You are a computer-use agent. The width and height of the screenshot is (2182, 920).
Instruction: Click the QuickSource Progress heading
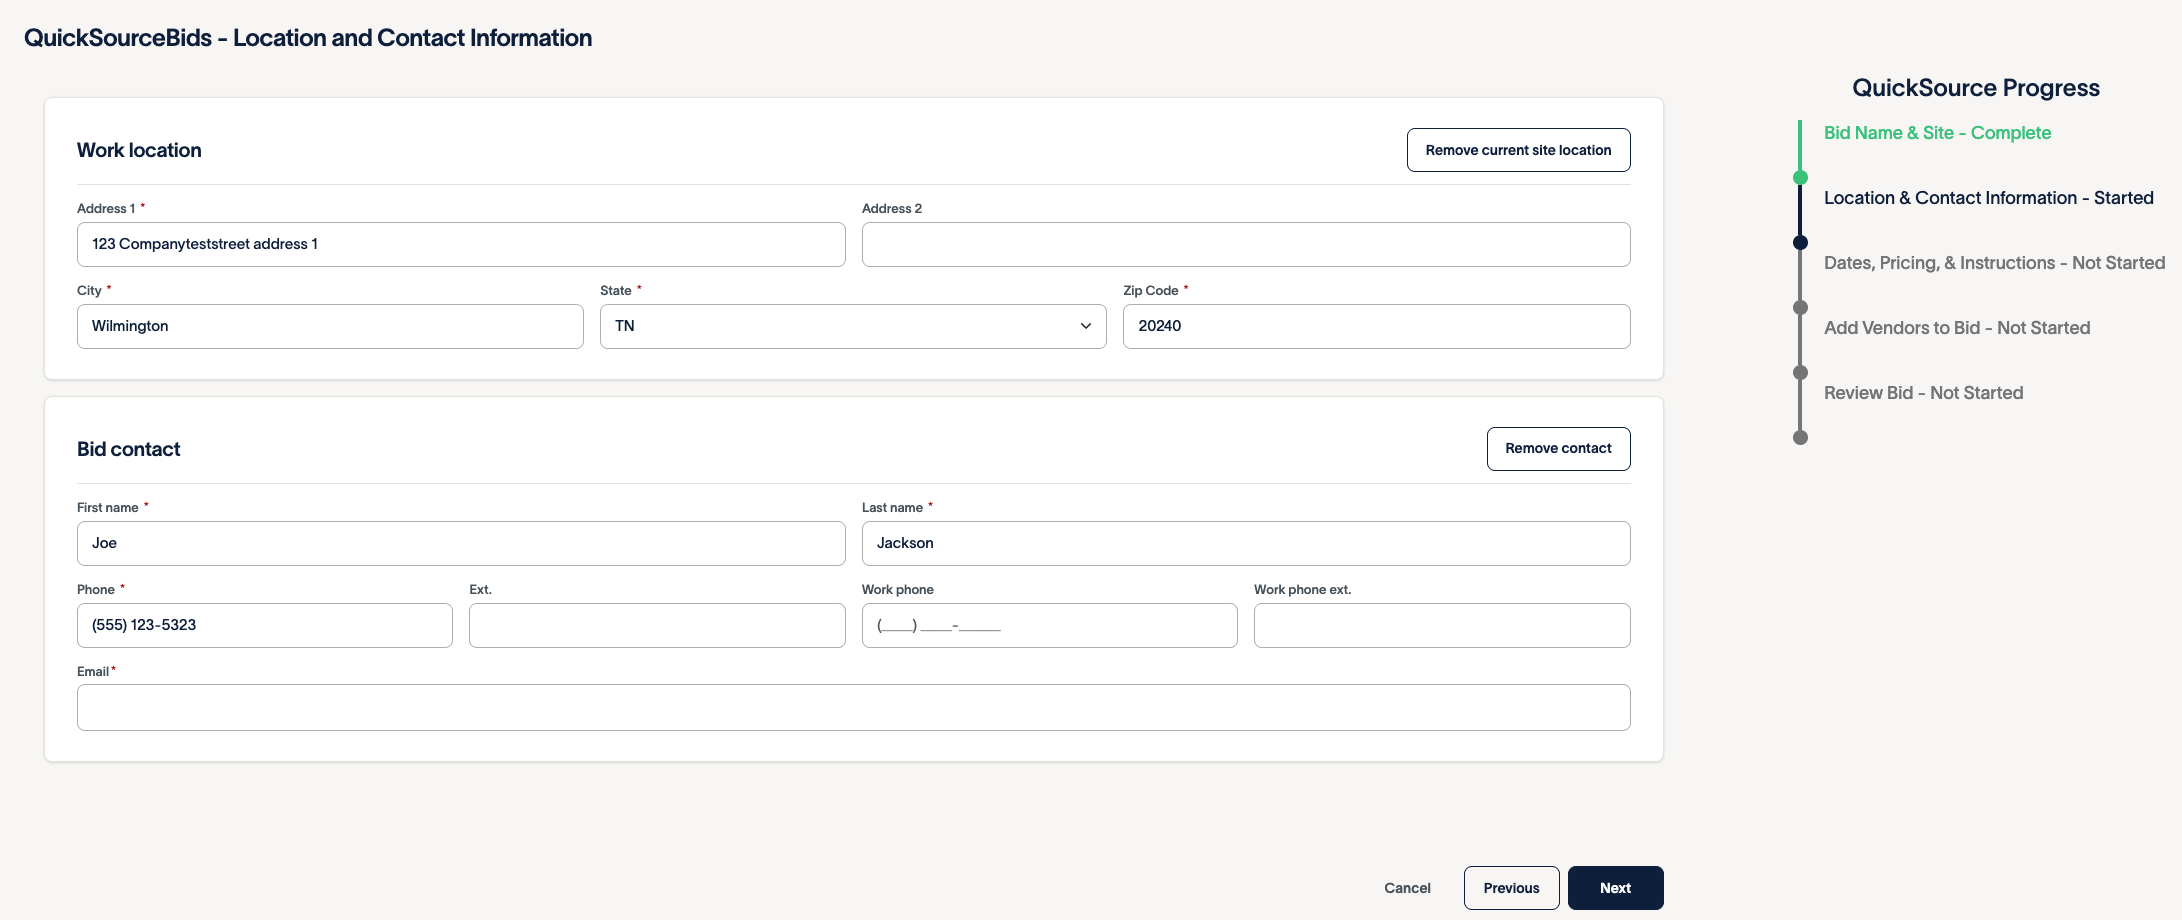1975,88
